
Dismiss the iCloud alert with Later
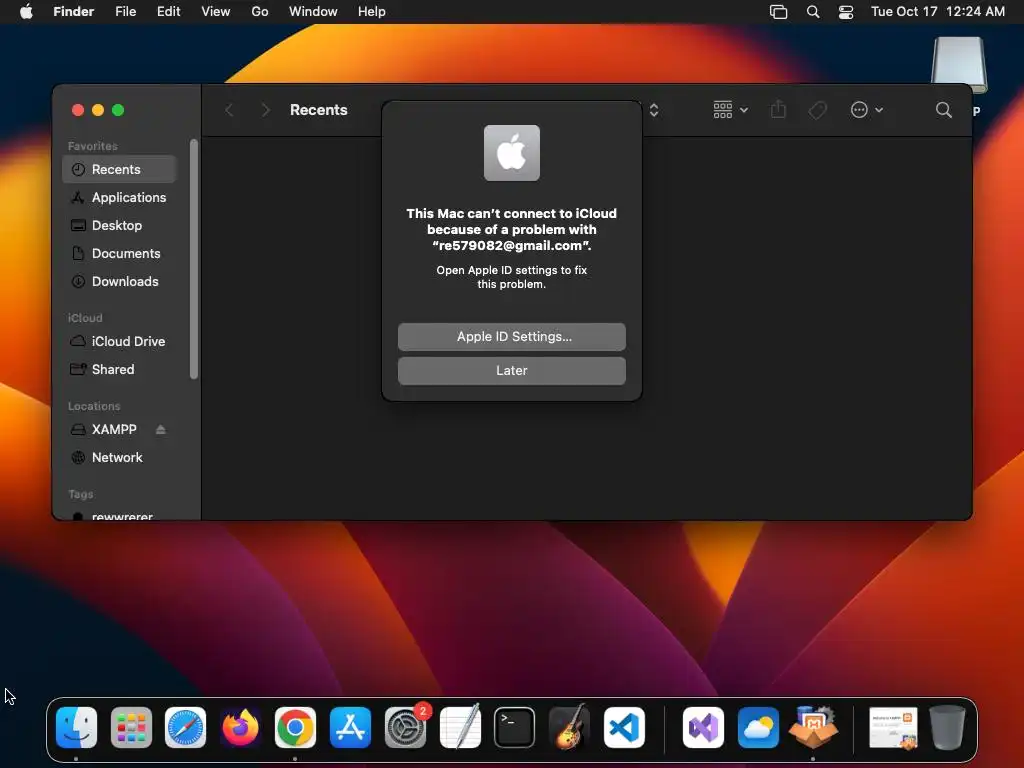[511, 370]
